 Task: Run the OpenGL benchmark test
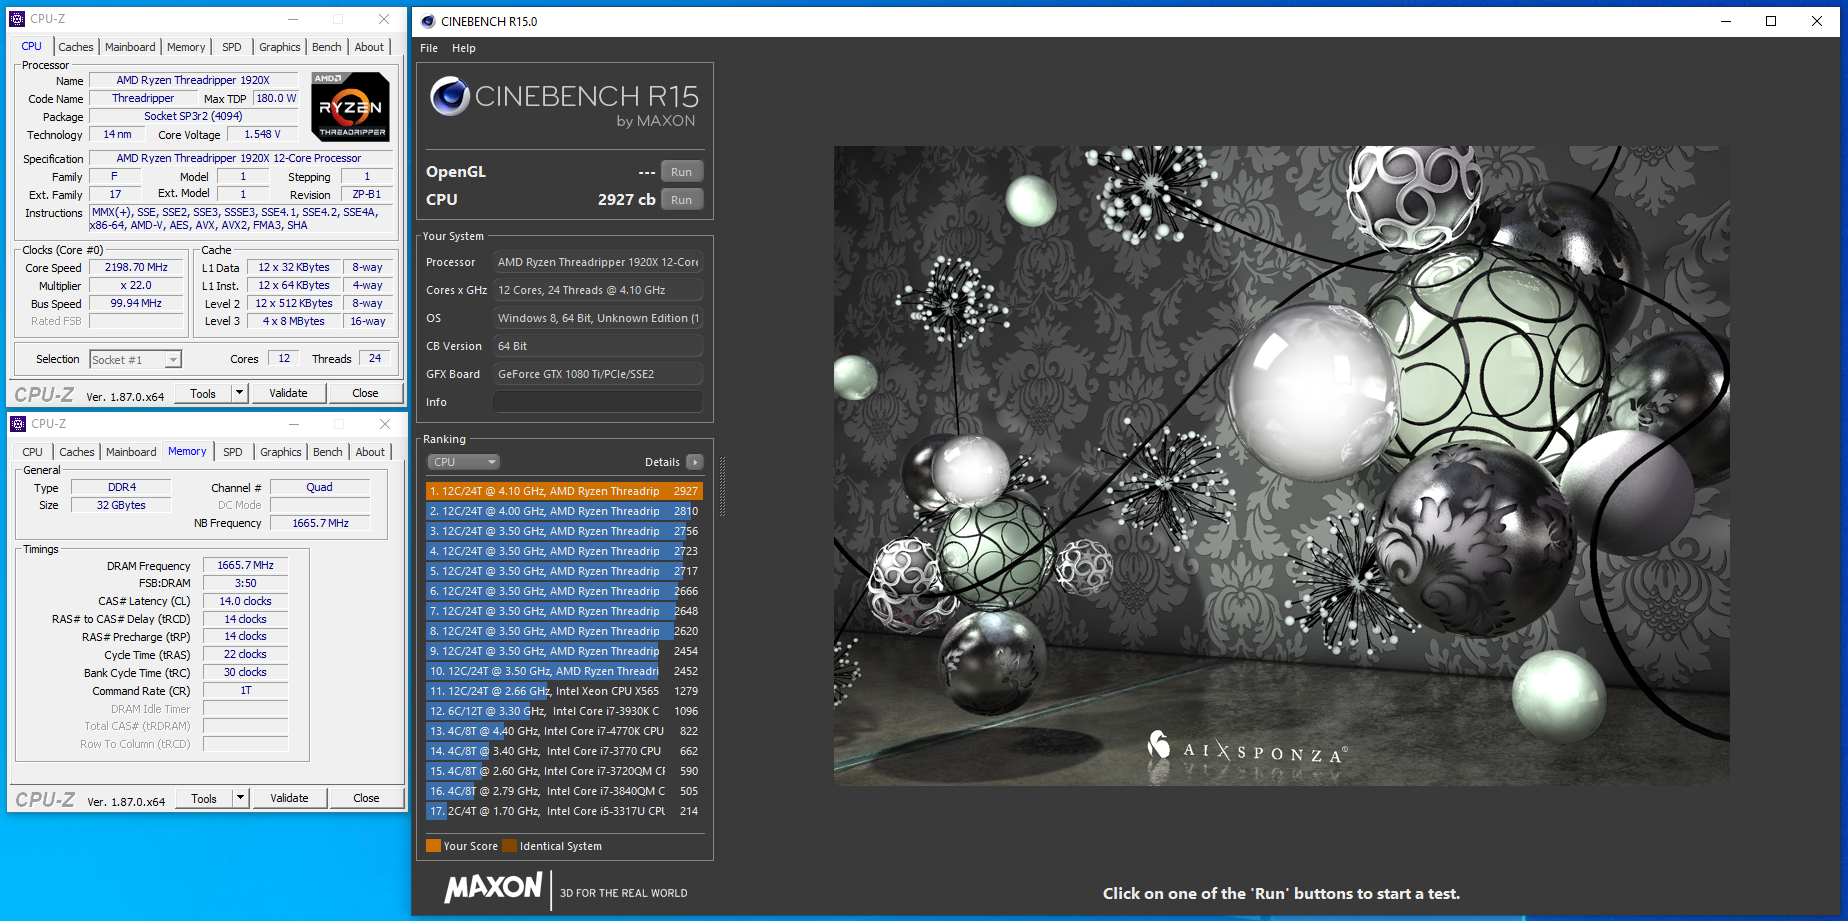click(x=682, y=172)
